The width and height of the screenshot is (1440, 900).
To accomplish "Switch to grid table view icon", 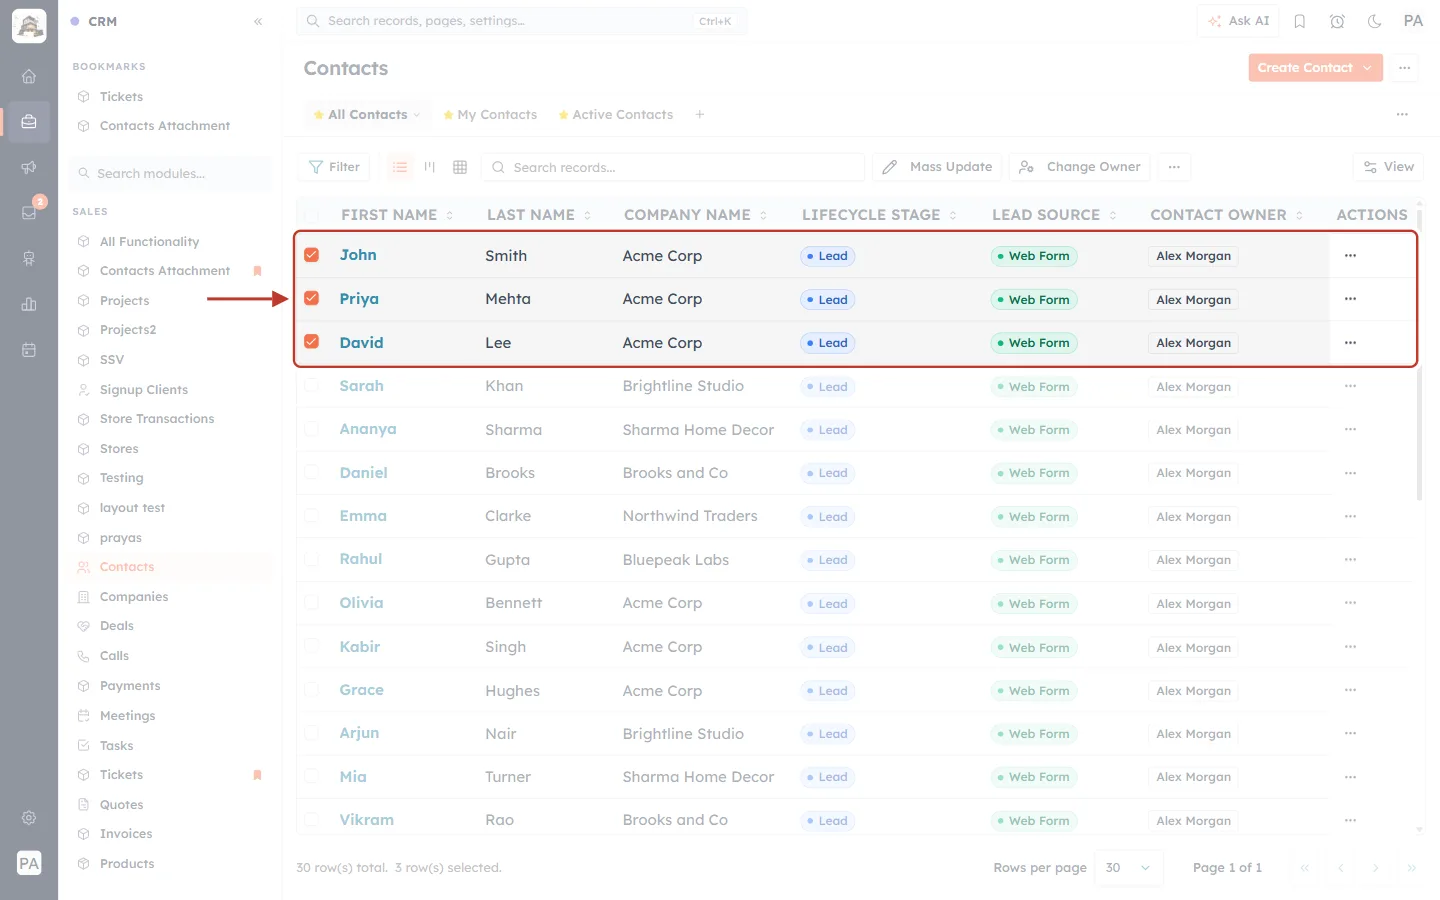I will click(x=460, y=167).
